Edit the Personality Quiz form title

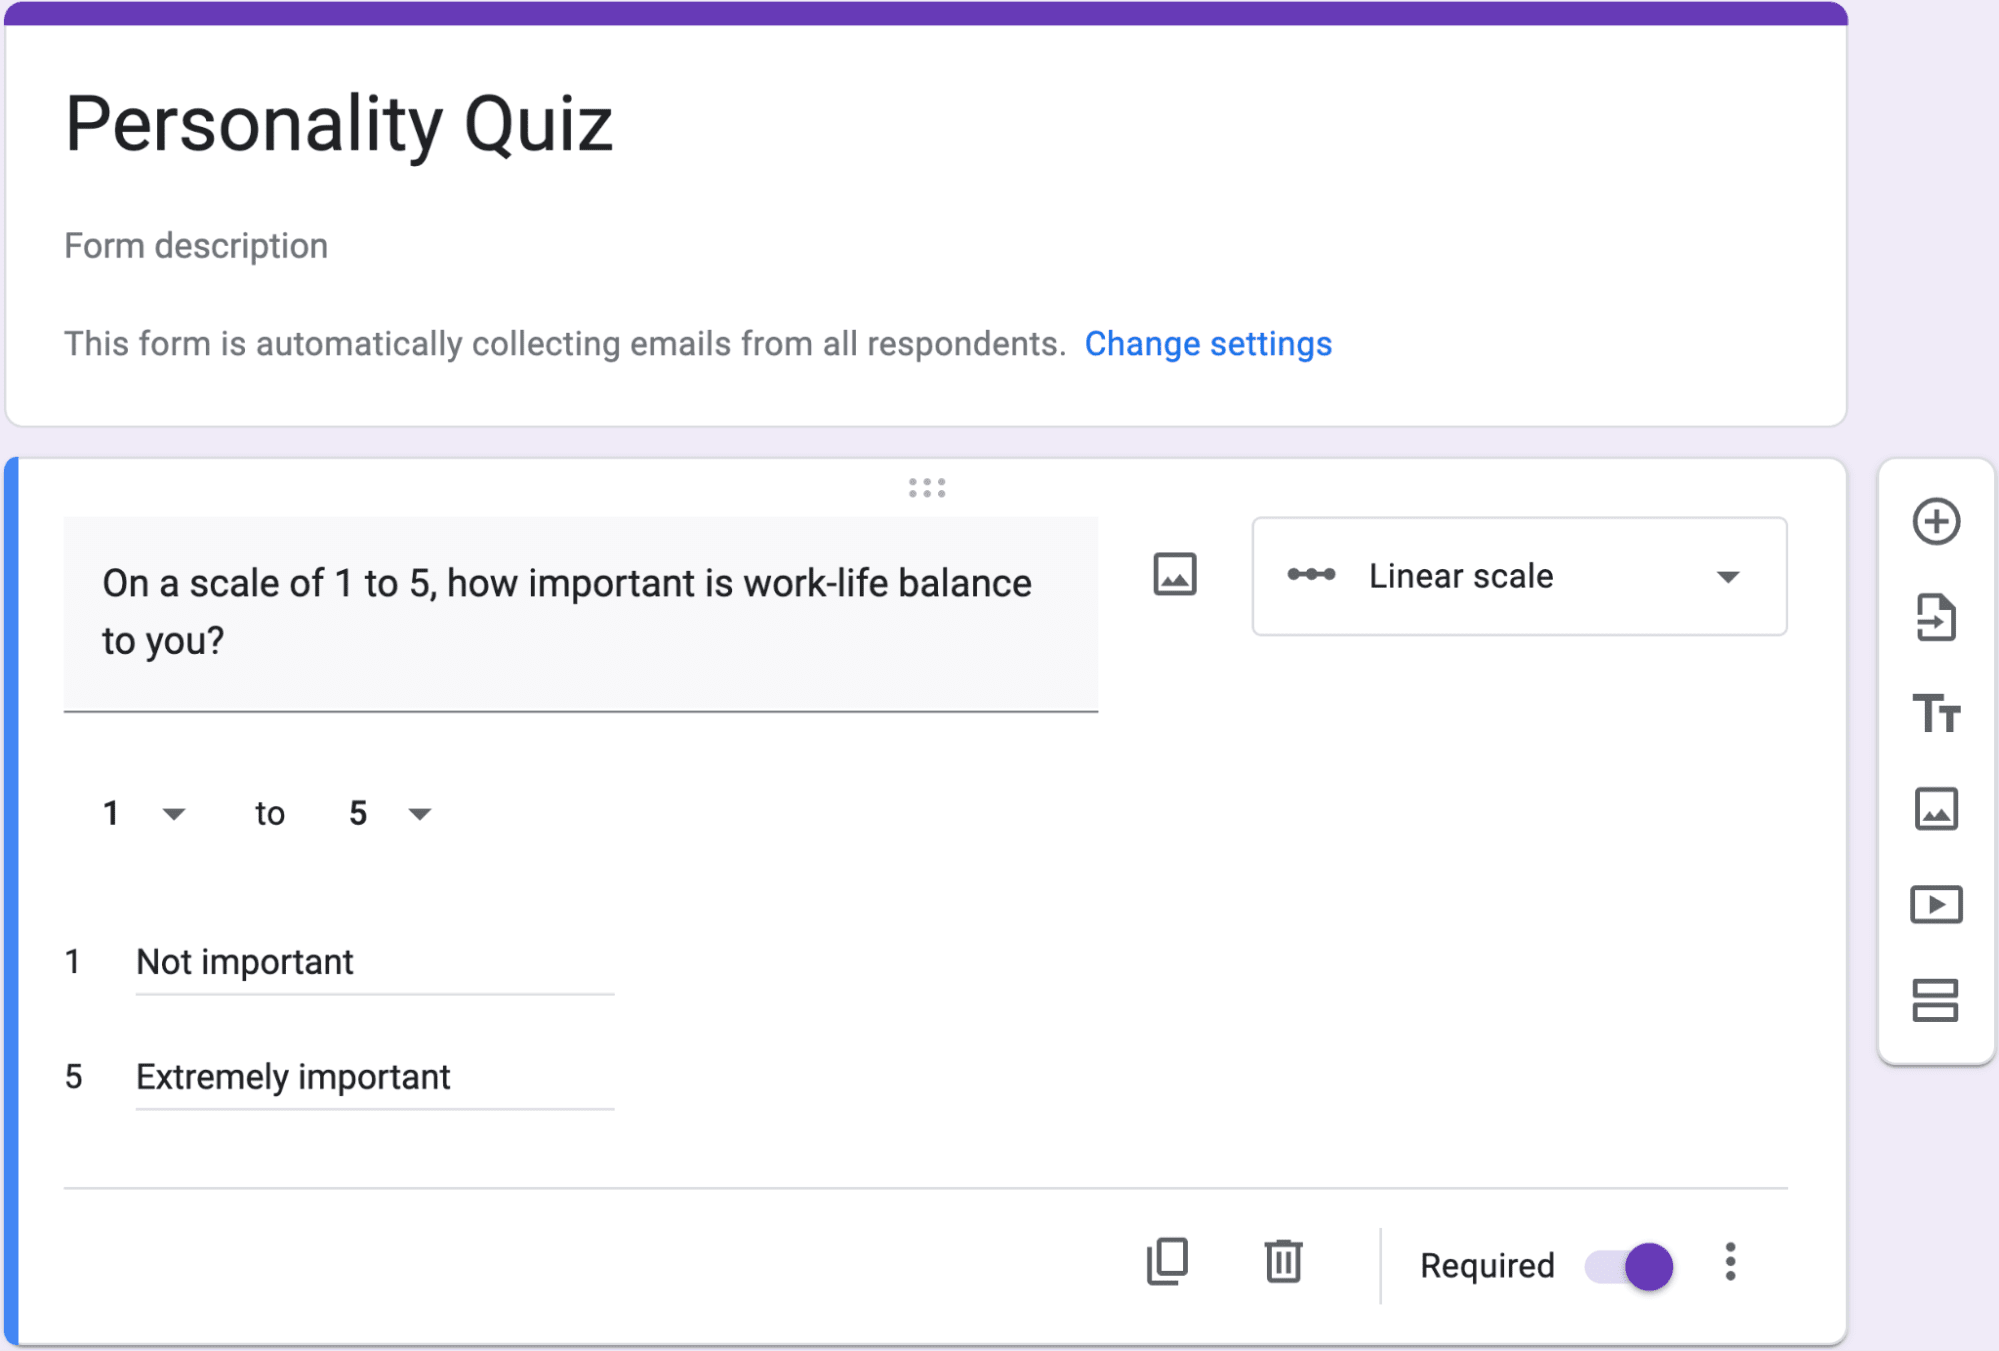[x=339, y=125]
